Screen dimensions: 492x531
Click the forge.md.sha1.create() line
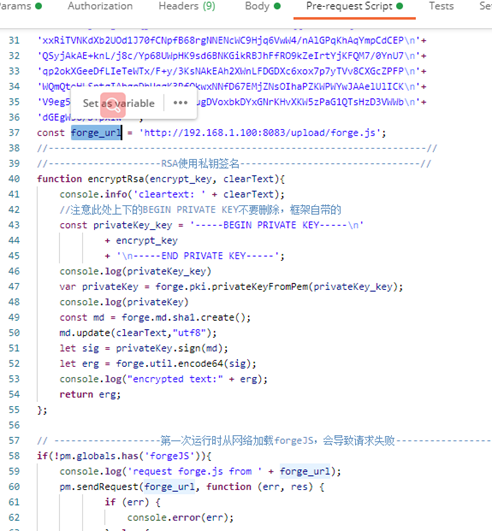point(155,318)
